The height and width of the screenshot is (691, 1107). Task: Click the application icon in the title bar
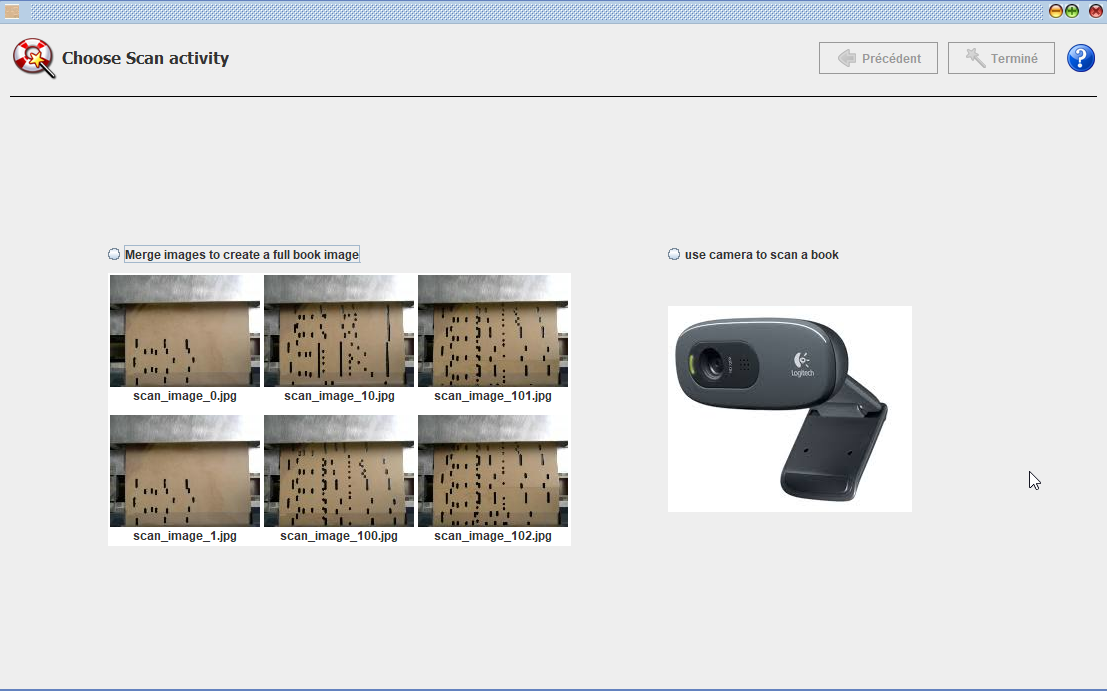[12, 11]
